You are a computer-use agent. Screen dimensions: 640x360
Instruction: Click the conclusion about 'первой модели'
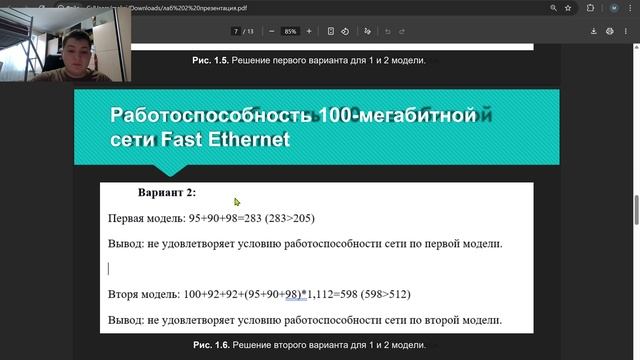point(305,244)
